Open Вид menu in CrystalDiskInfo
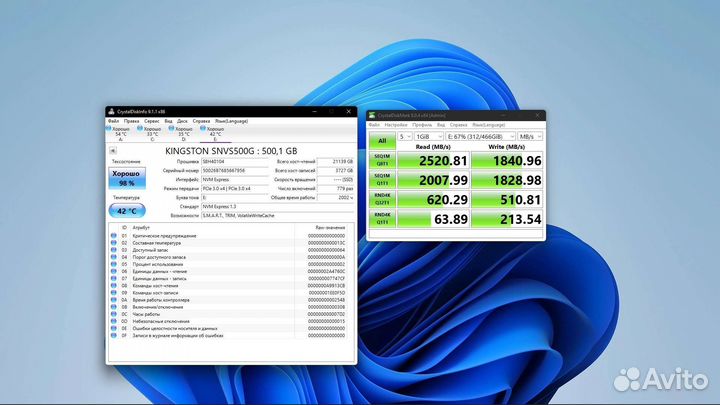Image resolution: width=720 pixels, height=405 pixels. pos(169,121)
